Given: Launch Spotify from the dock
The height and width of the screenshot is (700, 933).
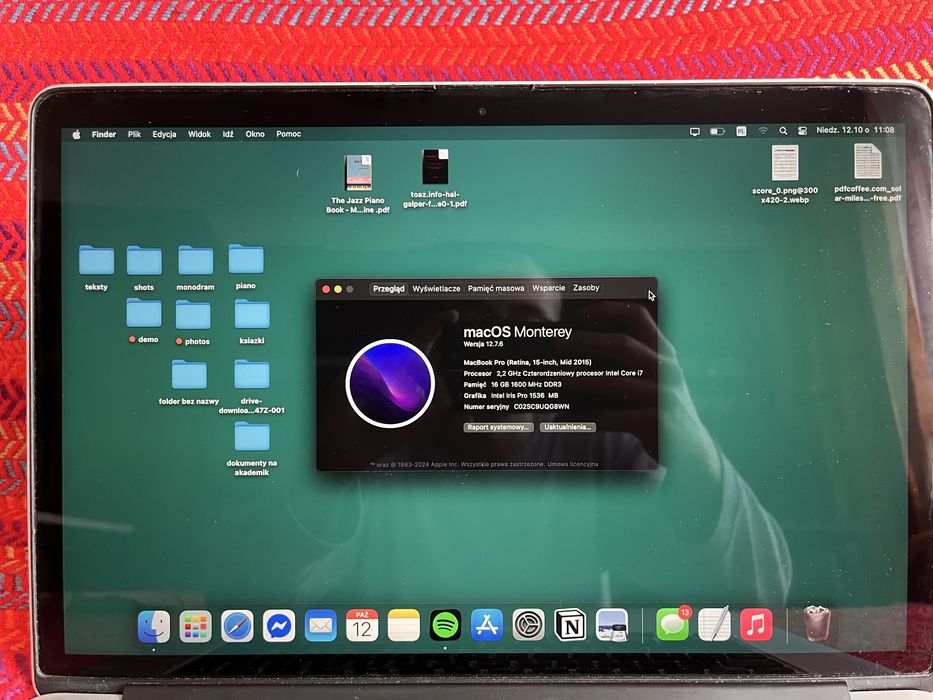Looking at the screenshot, I should tap(445, 625).
